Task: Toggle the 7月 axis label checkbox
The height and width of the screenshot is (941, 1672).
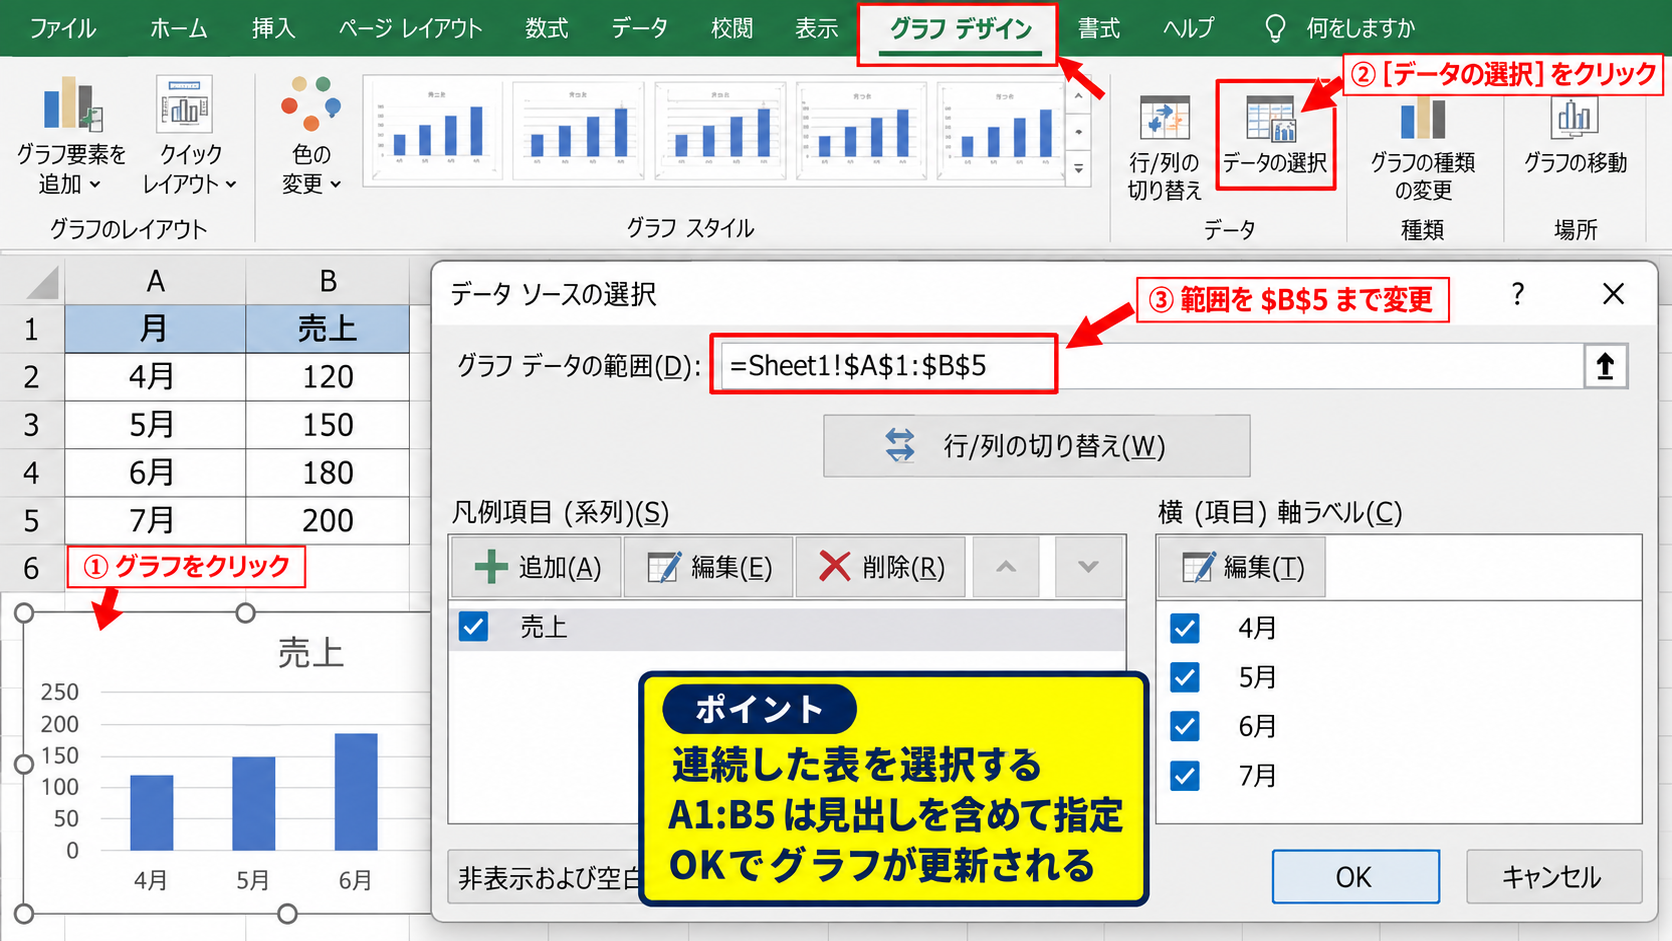Action: tap(1185, 775)
